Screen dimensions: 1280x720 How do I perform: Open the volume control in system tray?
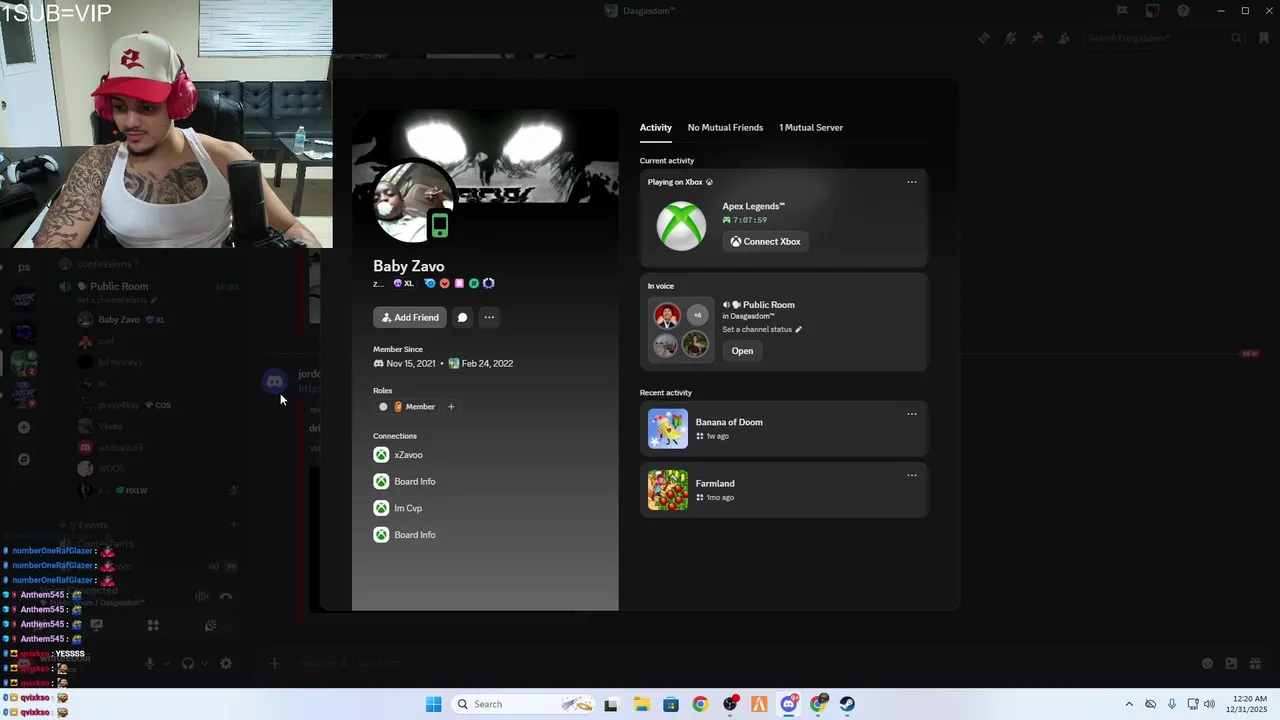tap(1210, 704)
